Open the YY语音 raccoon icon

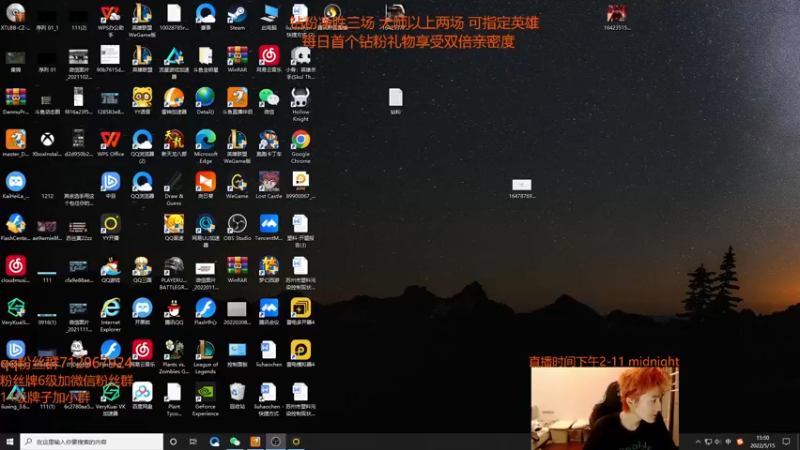[x=142, y=101]
